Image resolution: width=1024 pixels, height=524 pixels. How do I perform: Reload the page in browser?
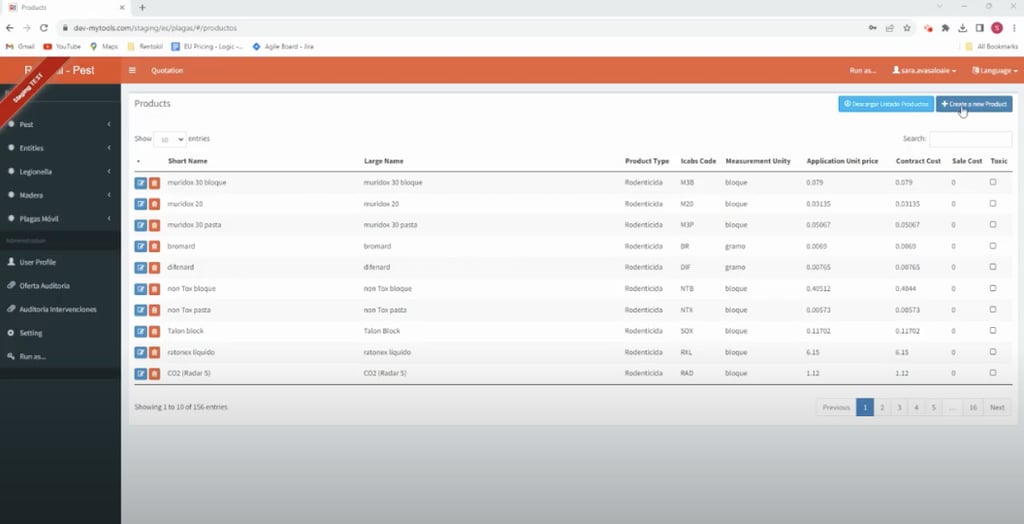point(44,28)
